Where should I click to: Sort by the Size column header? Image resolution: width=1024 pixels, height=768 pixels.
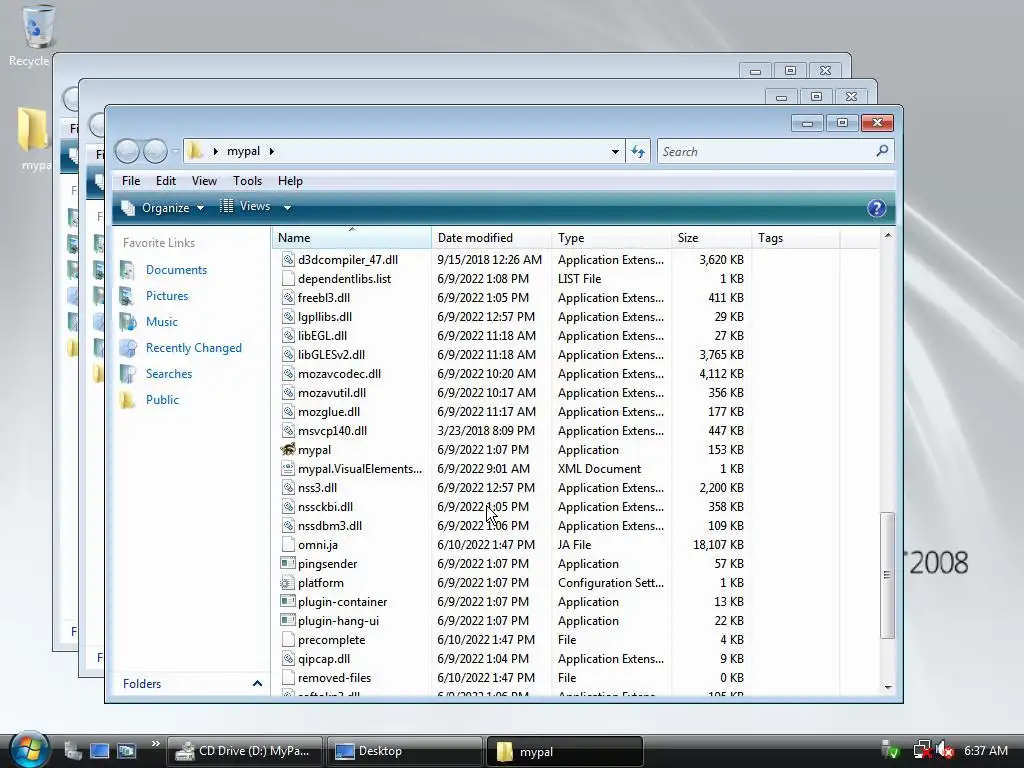click(711, 238)
